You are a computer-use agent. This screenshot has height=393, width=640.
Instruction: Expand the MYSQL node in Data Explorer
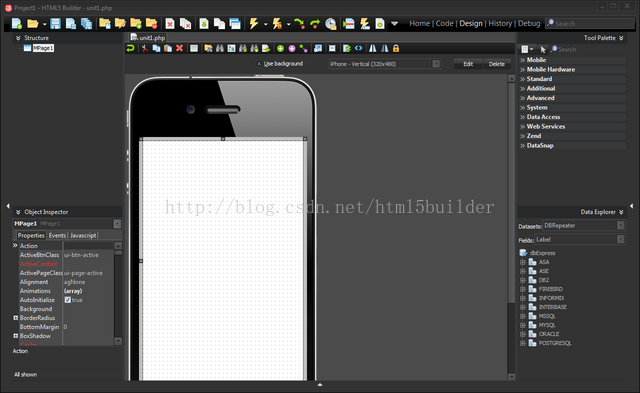coord(522,325)
